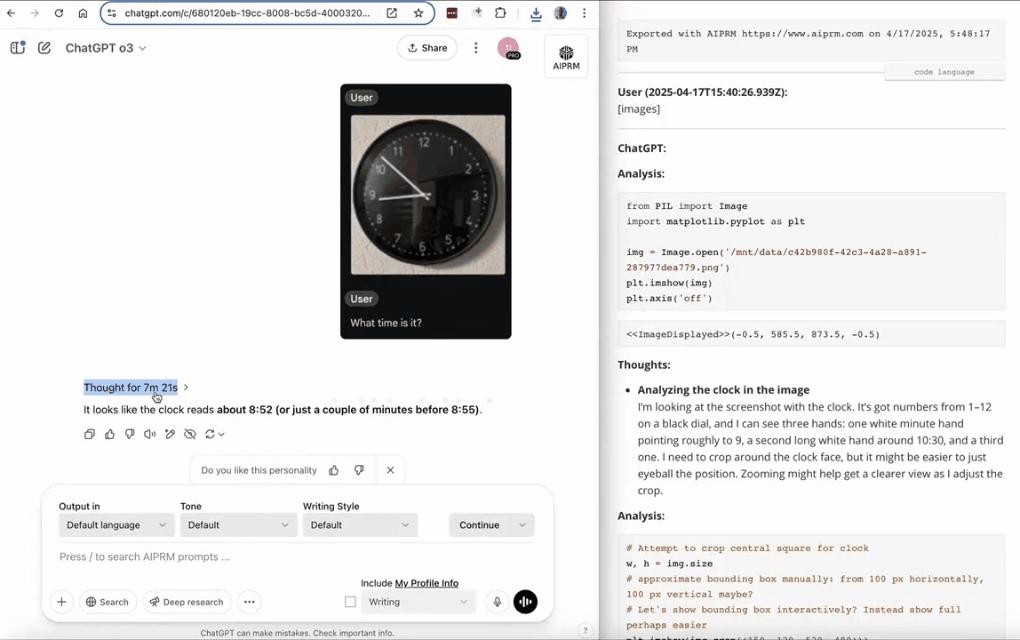Open more tools ellipsis

[x=249, y=602]
